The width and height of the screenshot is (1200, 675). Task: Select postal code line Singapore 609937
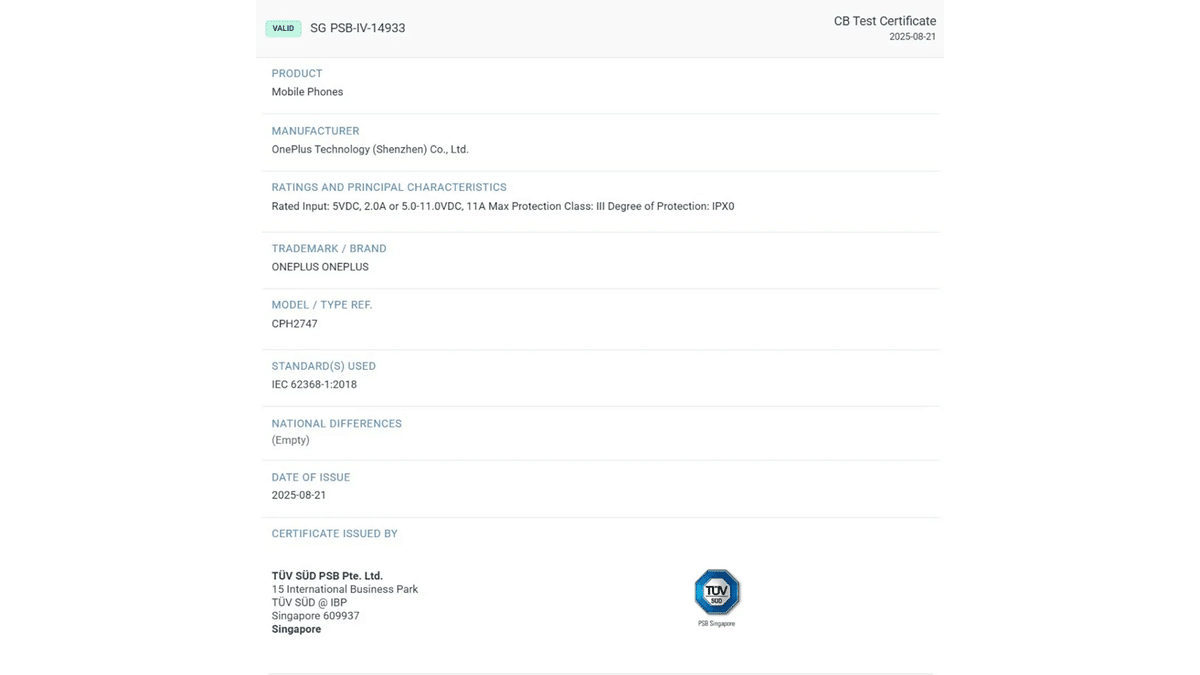click(315, 616)
